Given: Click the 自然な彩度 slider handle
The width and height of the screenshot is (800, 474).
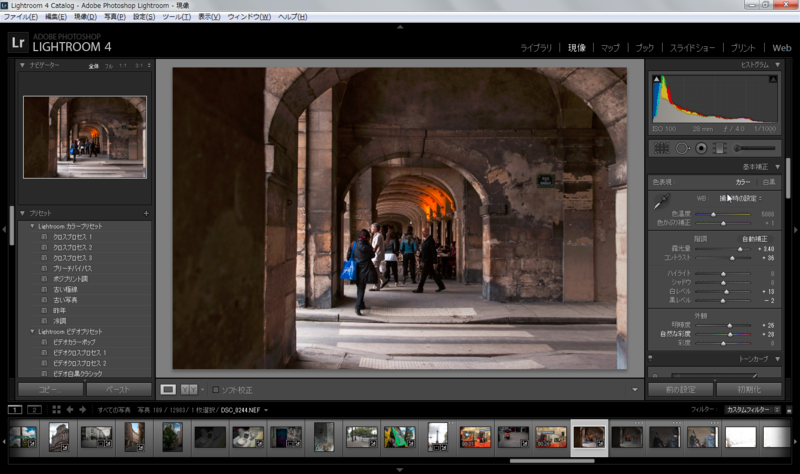Looking at the screenshot, I should 730,335.
